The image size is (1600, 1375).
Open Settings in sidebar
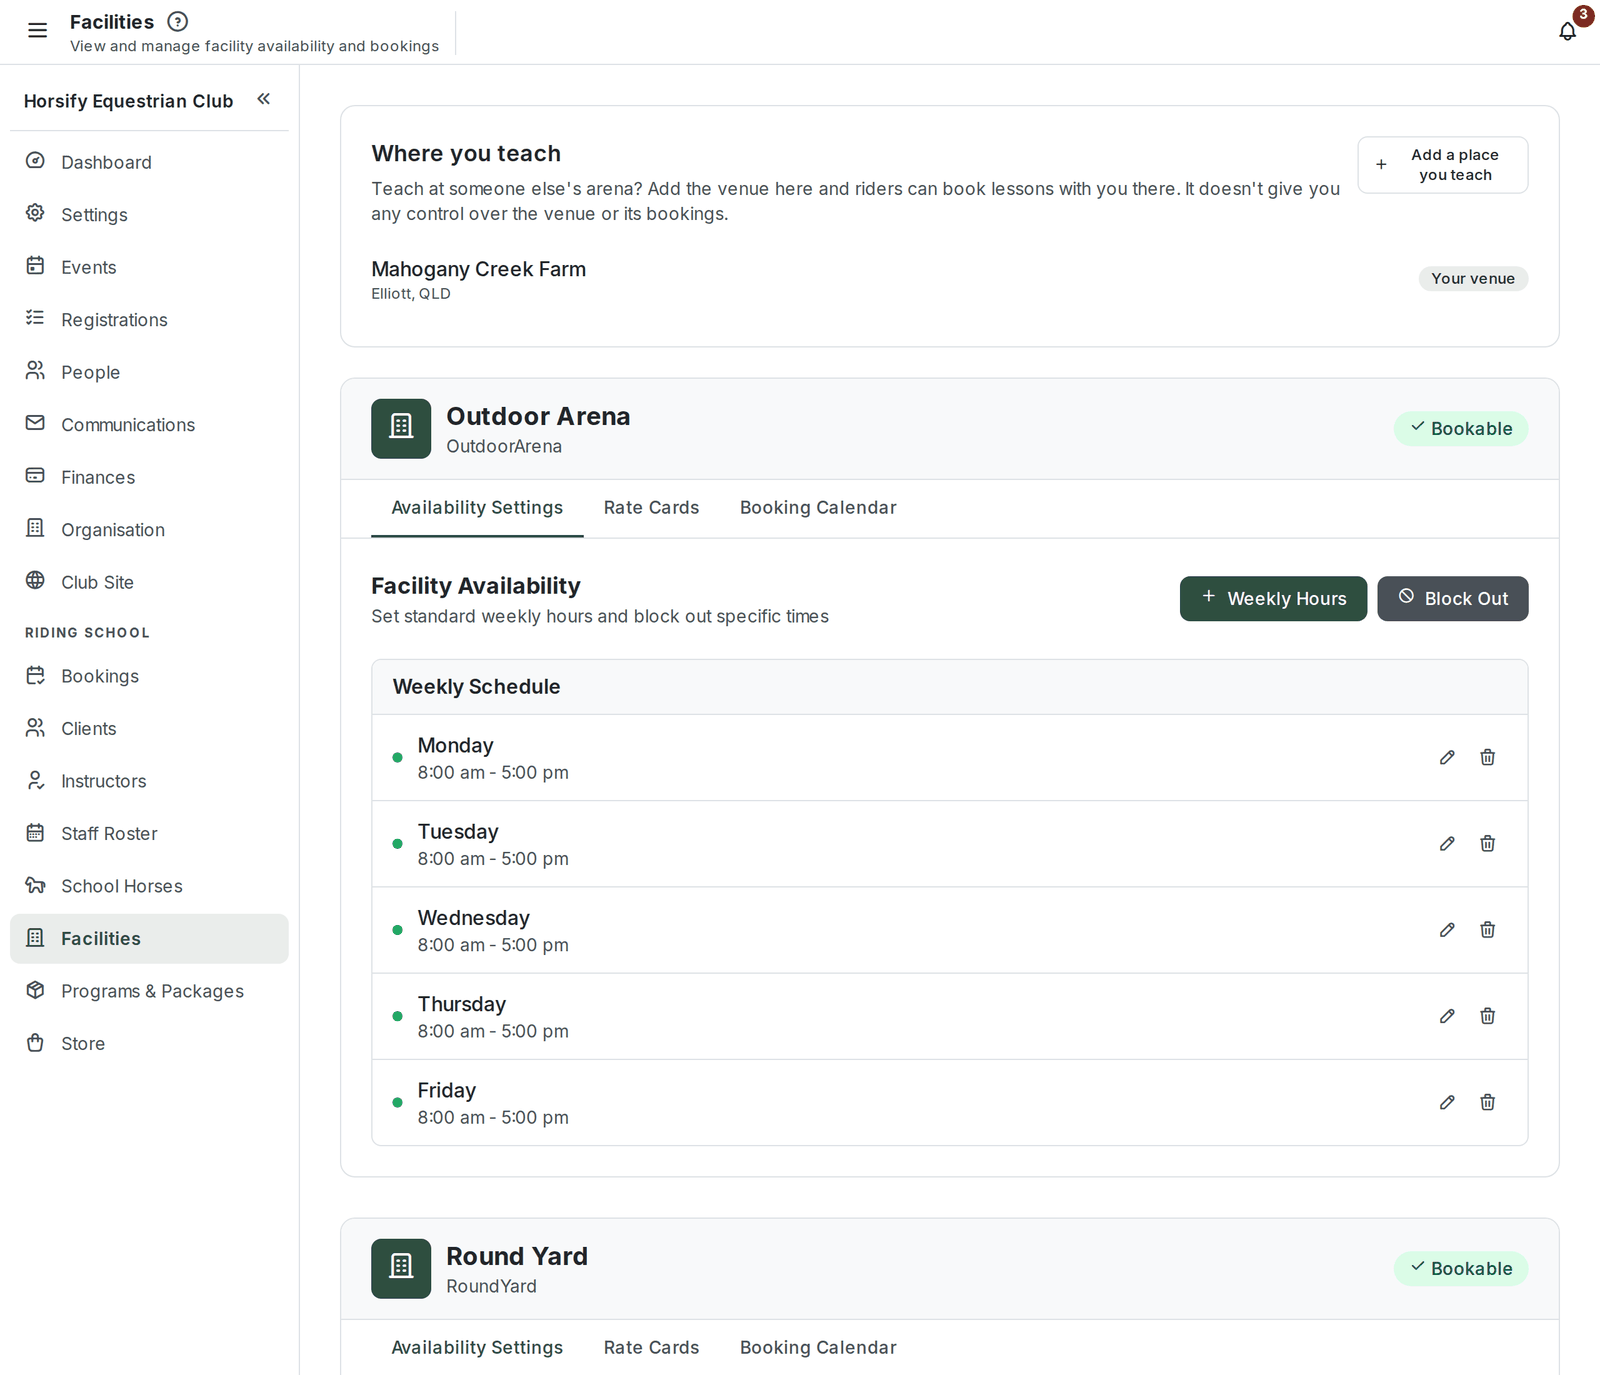pos(149,214)
